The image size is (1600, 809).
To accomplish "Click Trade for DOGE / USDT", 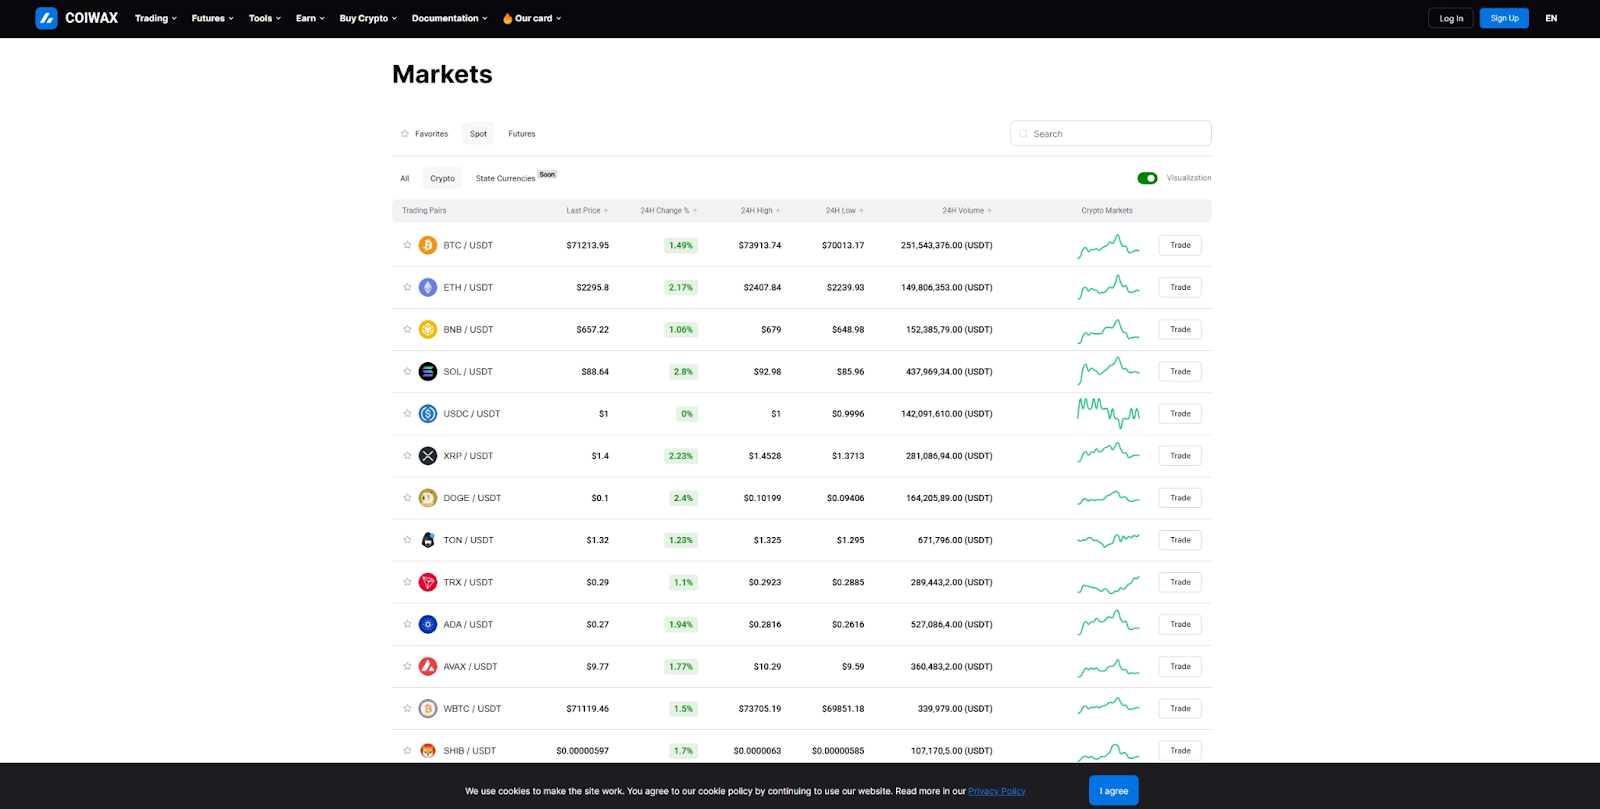I will (x=1180, y=498).
